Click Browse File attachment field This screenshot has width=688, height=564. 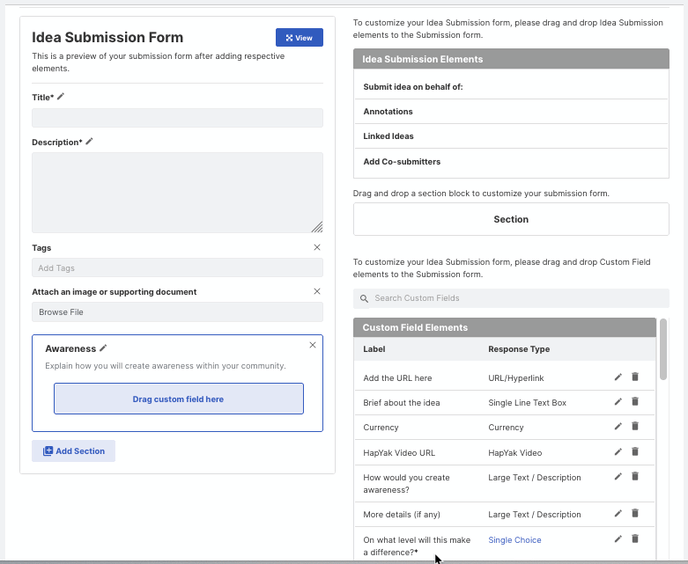(x=177, y=312)
